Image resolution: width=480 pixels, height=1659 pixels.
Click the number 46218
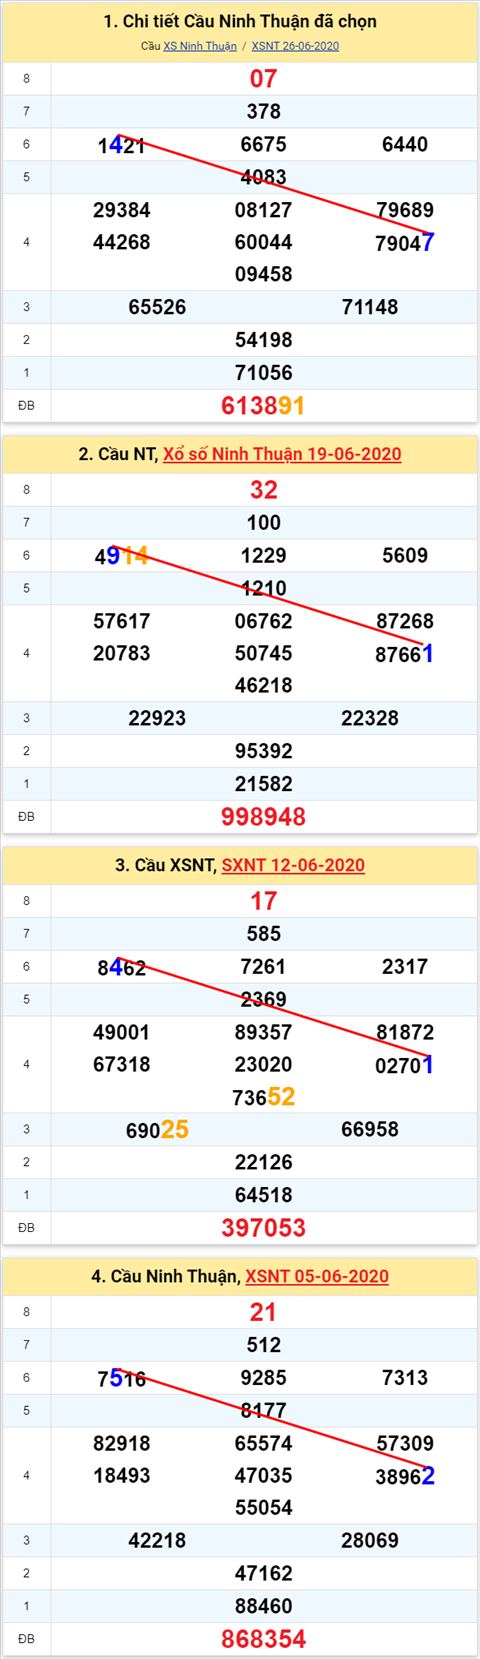point(264,685)
